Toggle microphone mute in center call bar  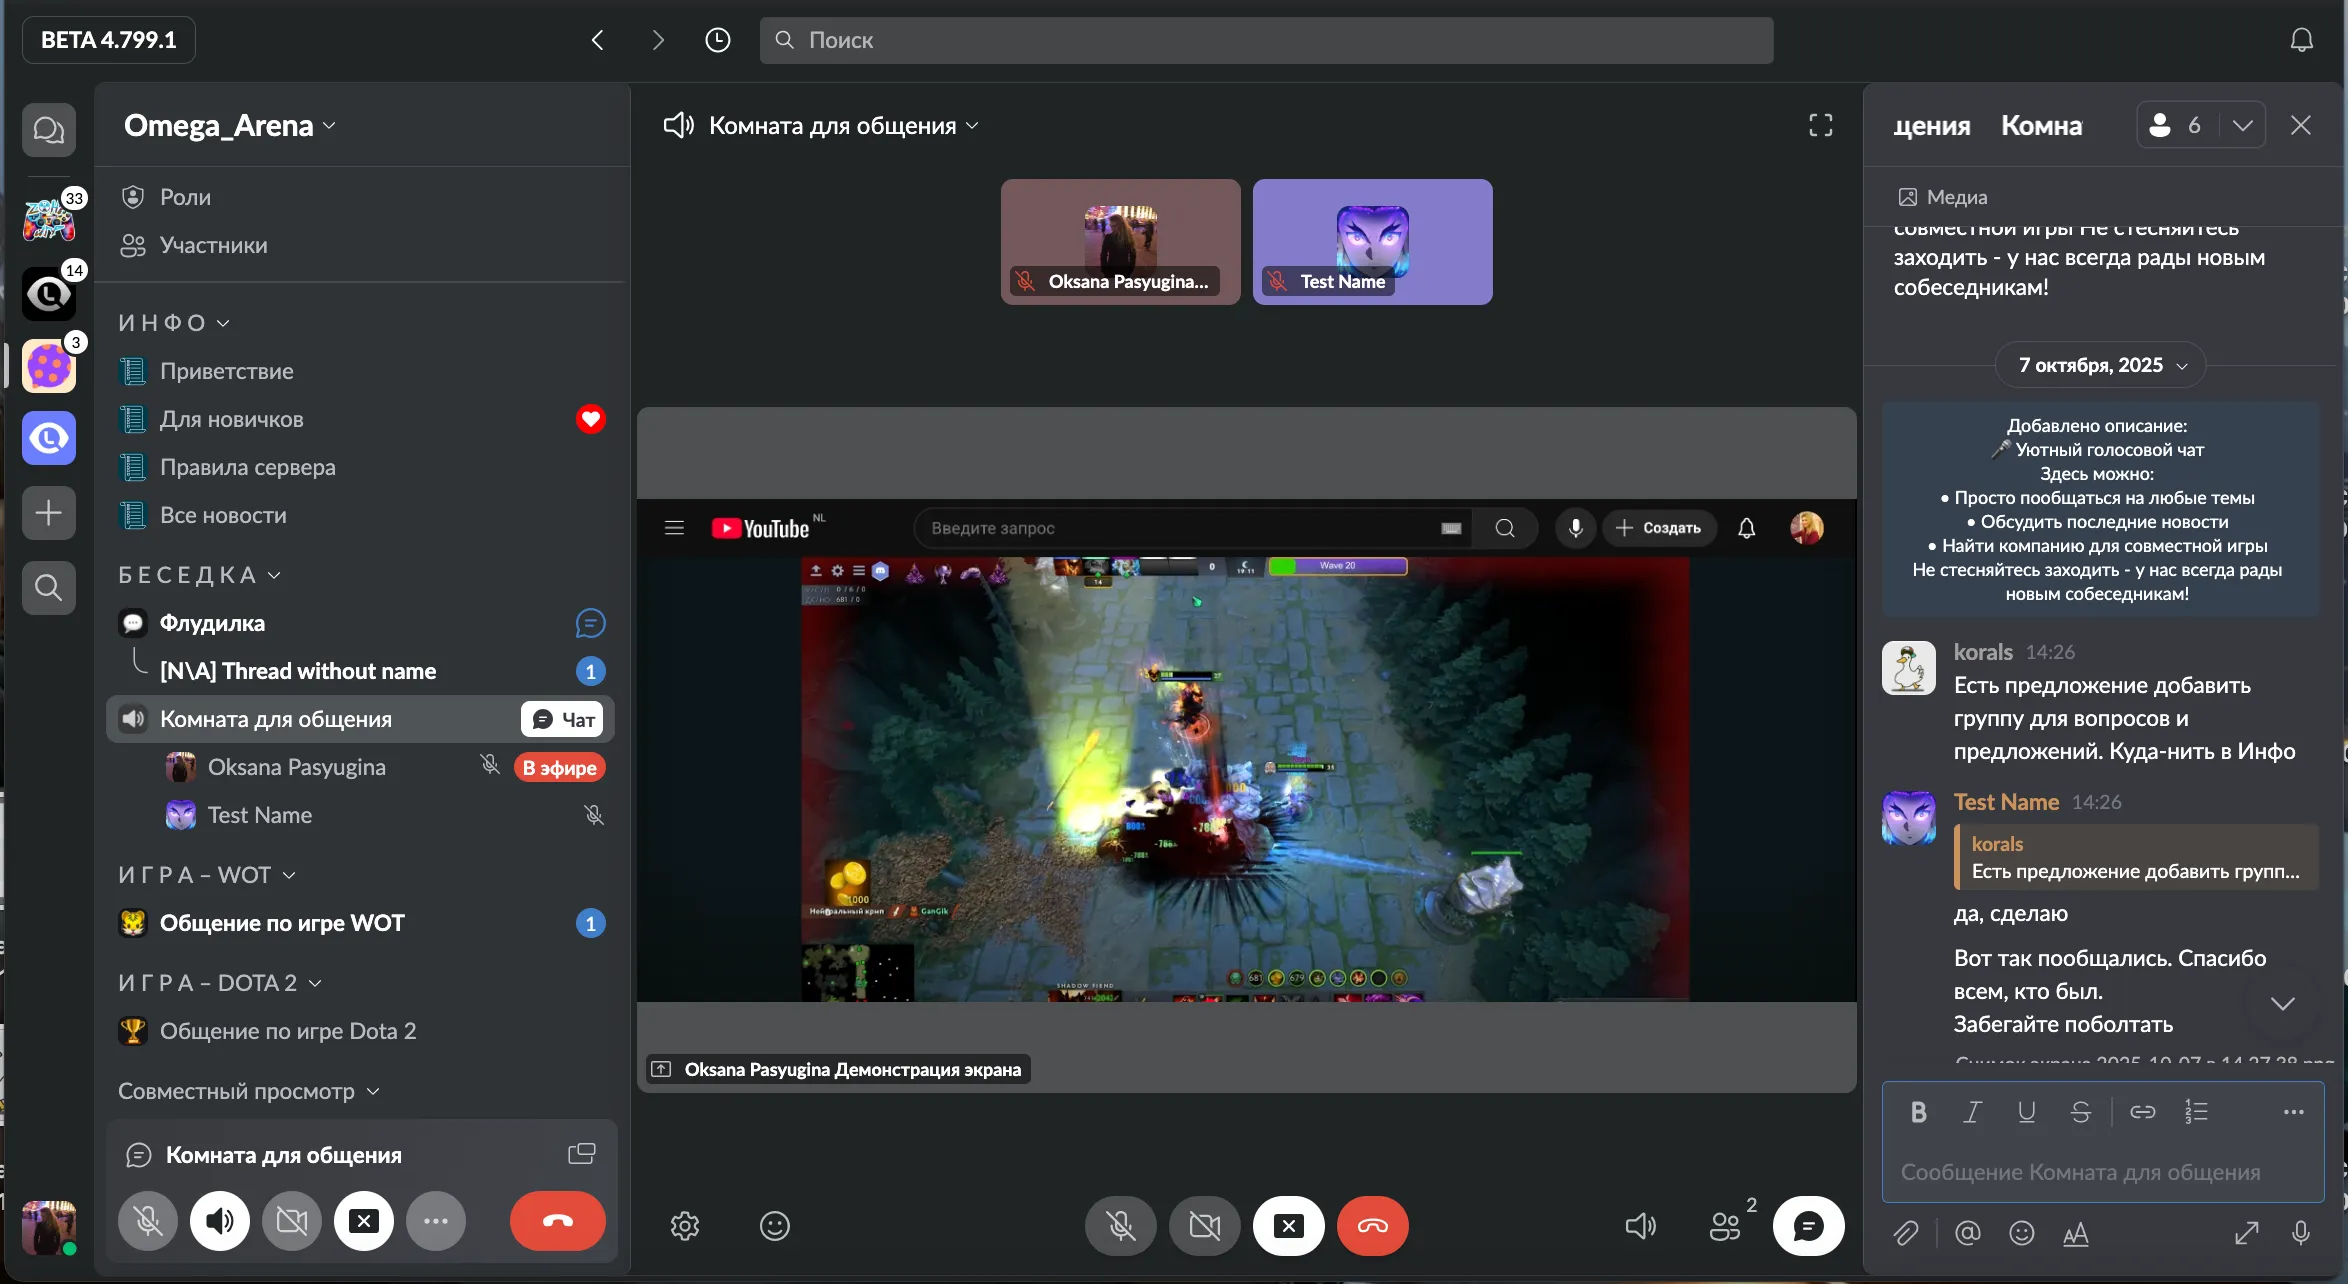tap(1120, 1225)
